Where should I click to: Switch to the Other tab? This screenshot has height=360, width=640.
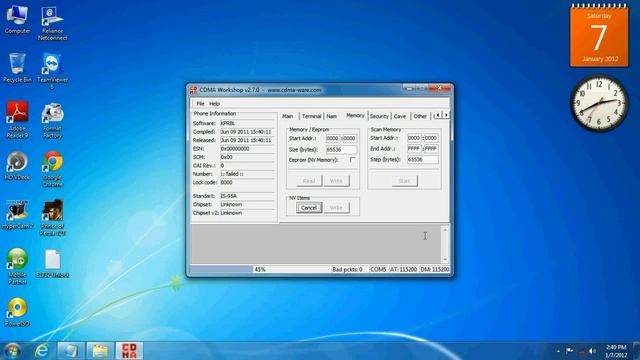click(420, 116)
